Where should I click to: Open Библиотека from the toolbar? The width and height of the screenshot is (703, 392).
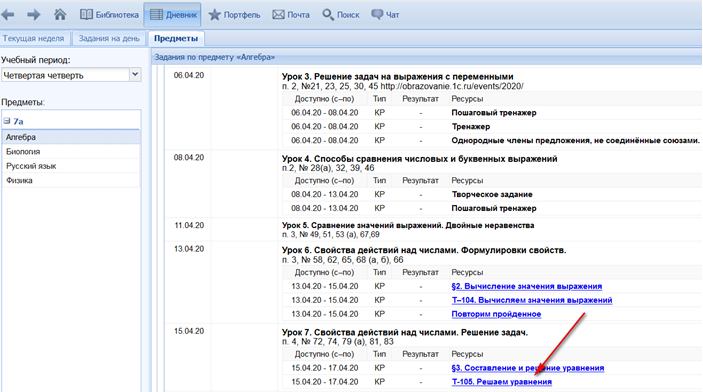[x=109, y=15]
